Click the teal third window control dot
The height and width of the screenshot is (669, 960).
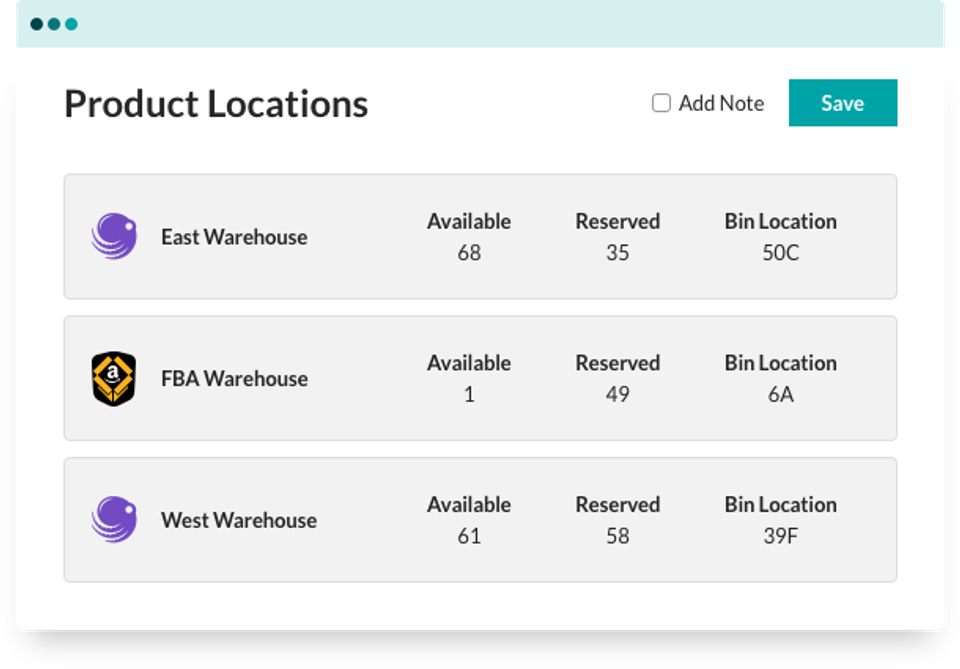pos(71,24)
